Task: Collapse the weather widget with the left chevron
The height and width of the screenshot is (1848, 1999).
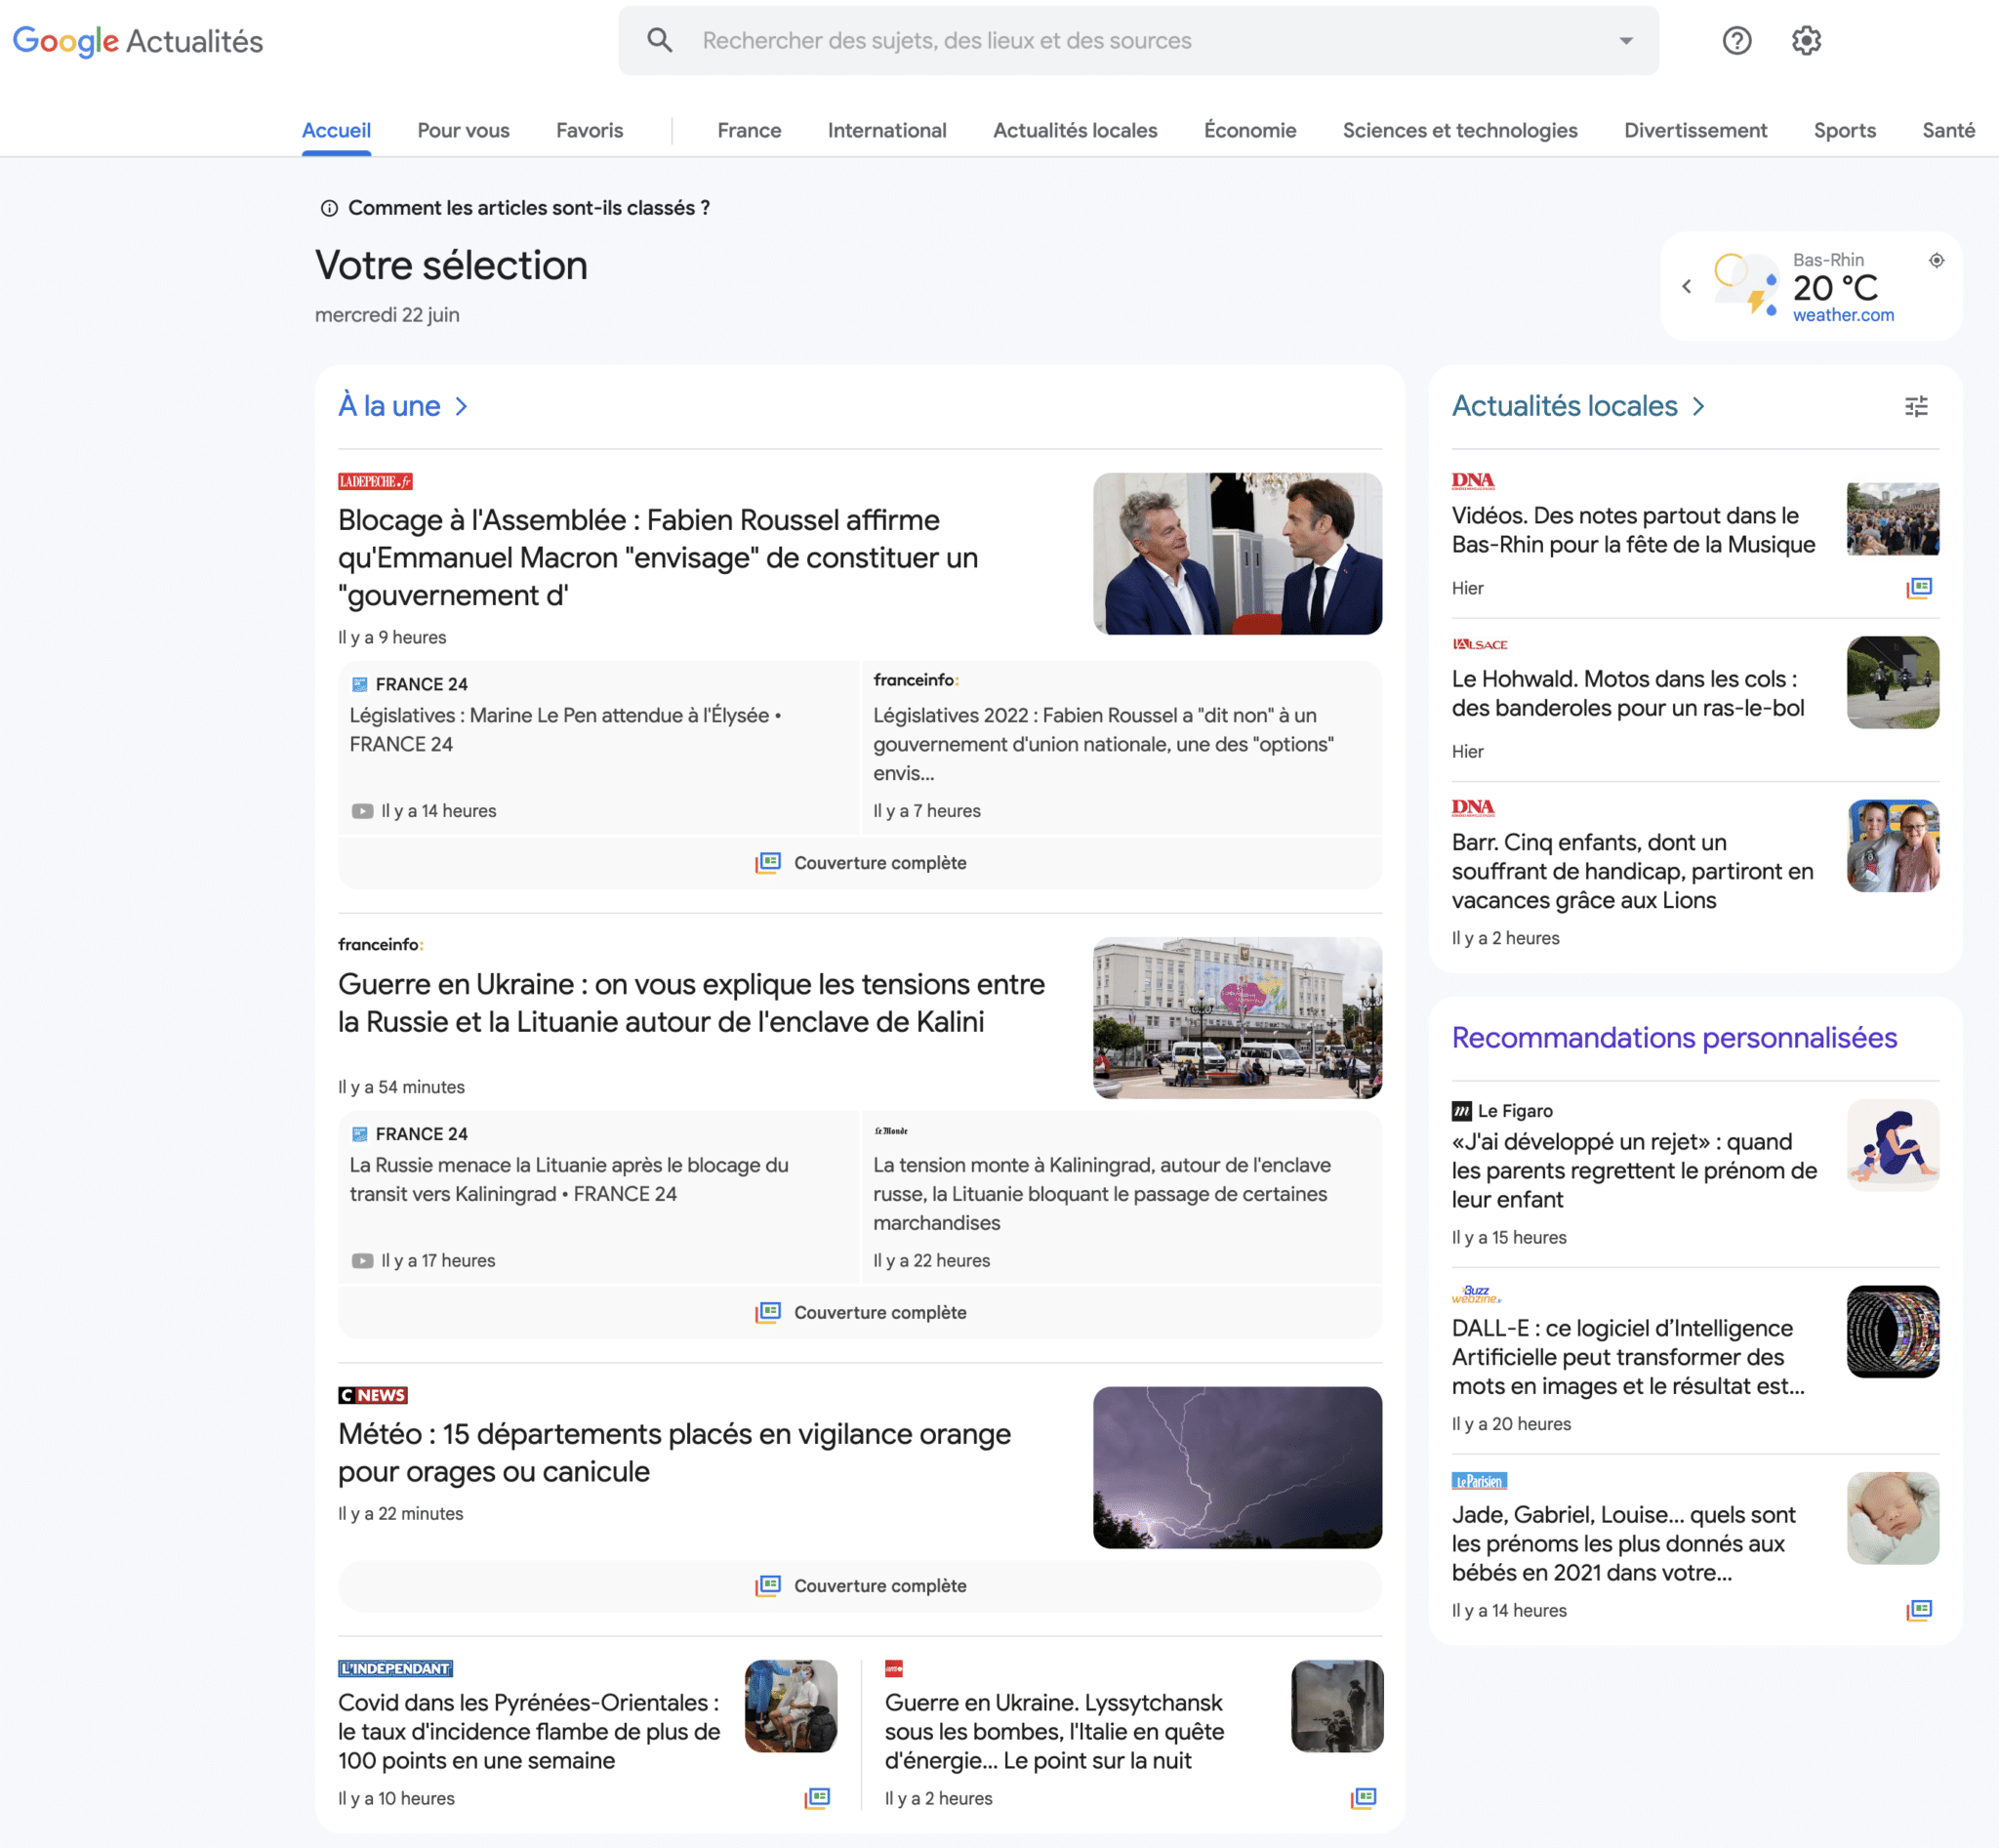Action: 1686,287
